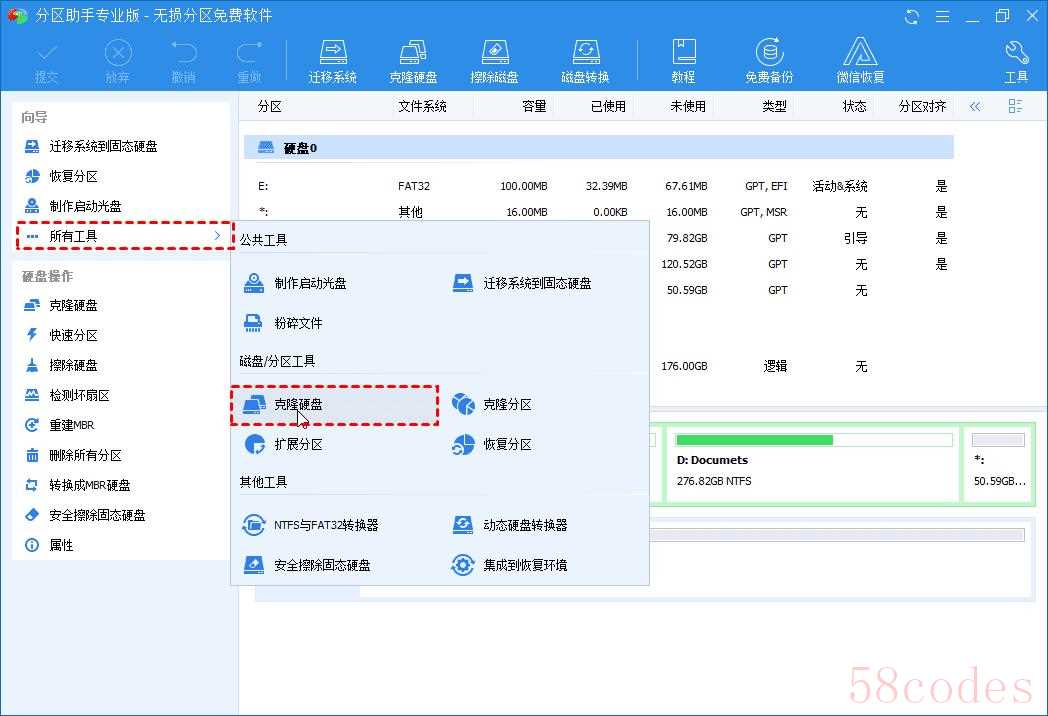The image size is (1048, 716).
Task: Collapse columns with the double-chevron header icon
Action: point(975,106)
